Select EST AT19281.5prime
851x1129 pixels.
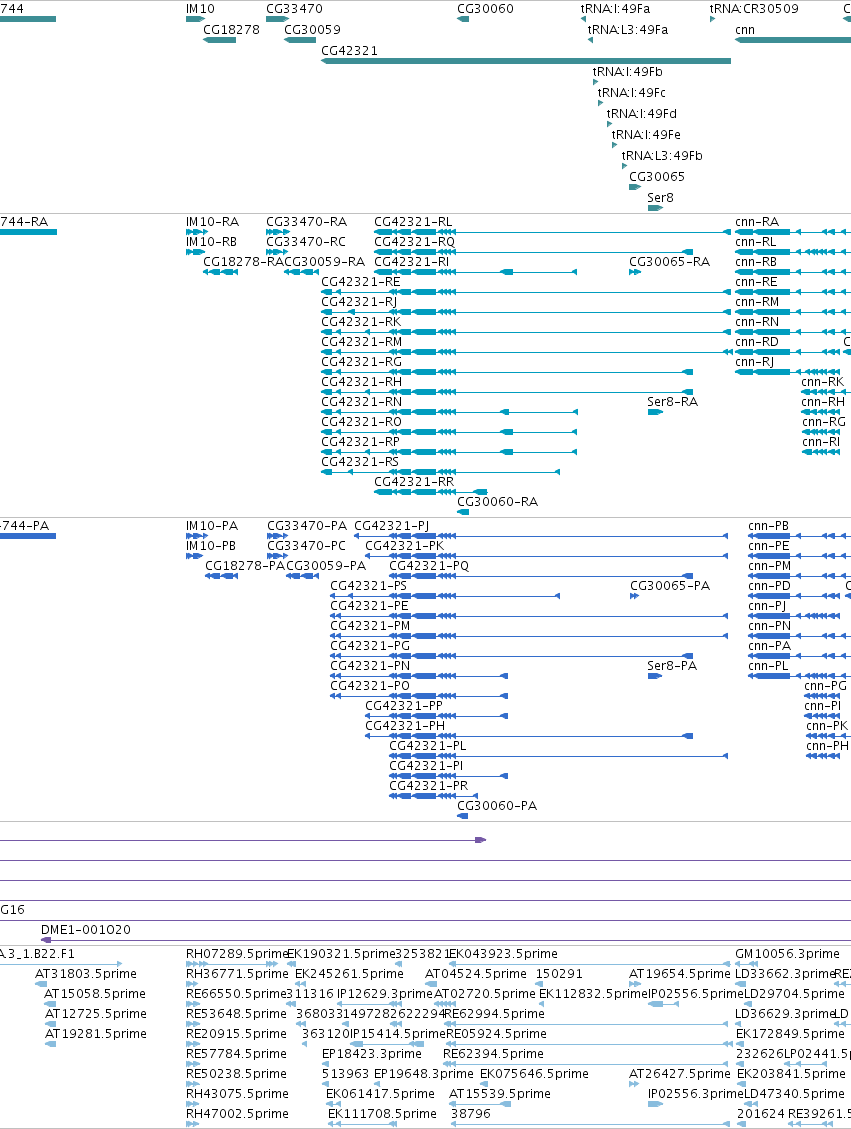[x=96, y=1033]
